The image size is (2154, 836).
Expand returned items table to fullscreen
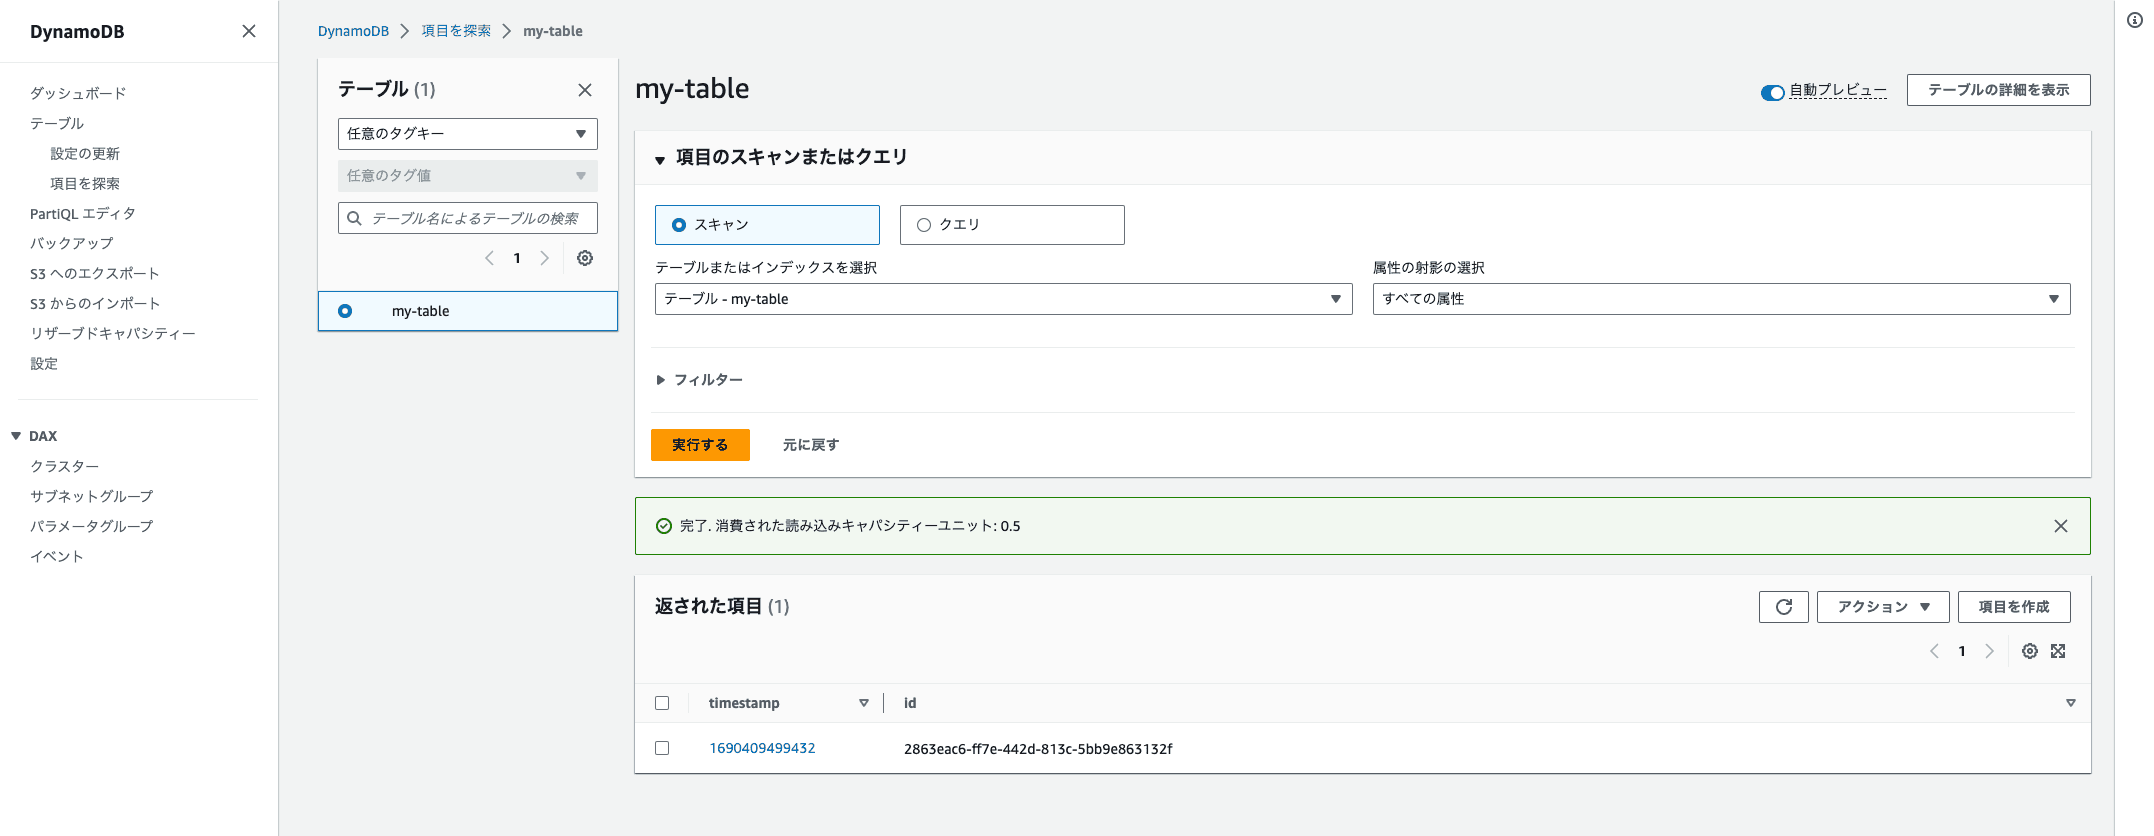point(2058,651)
